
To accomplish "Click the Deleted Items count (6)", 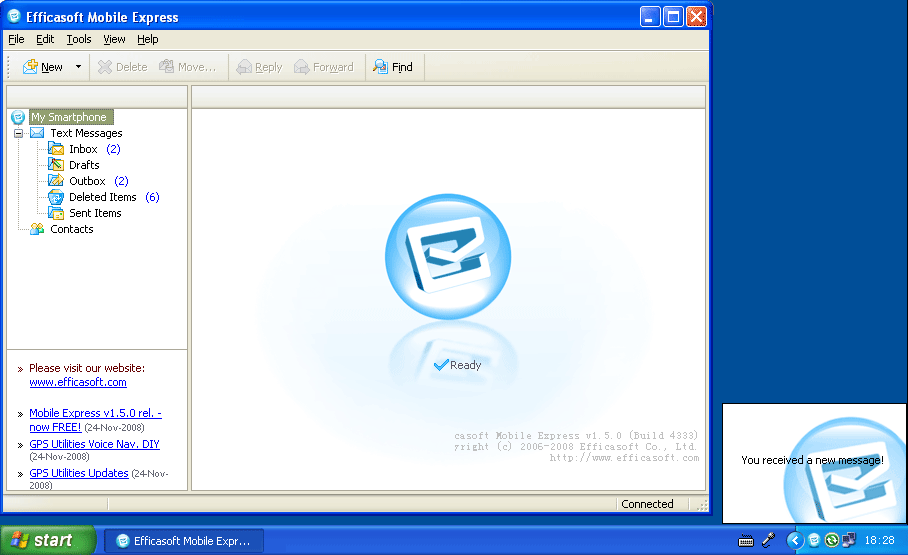I will [x=152, y=197].
